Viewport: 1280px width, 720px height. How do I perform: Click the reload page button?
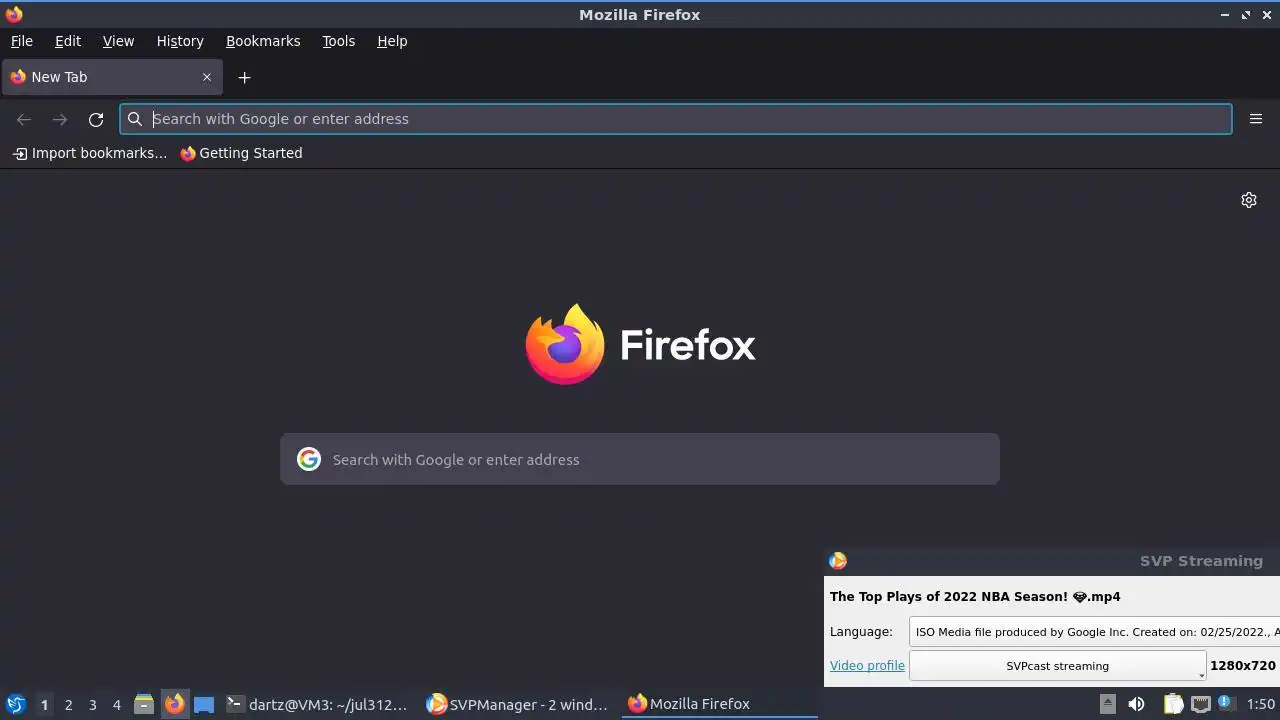[x=96, y=119]
